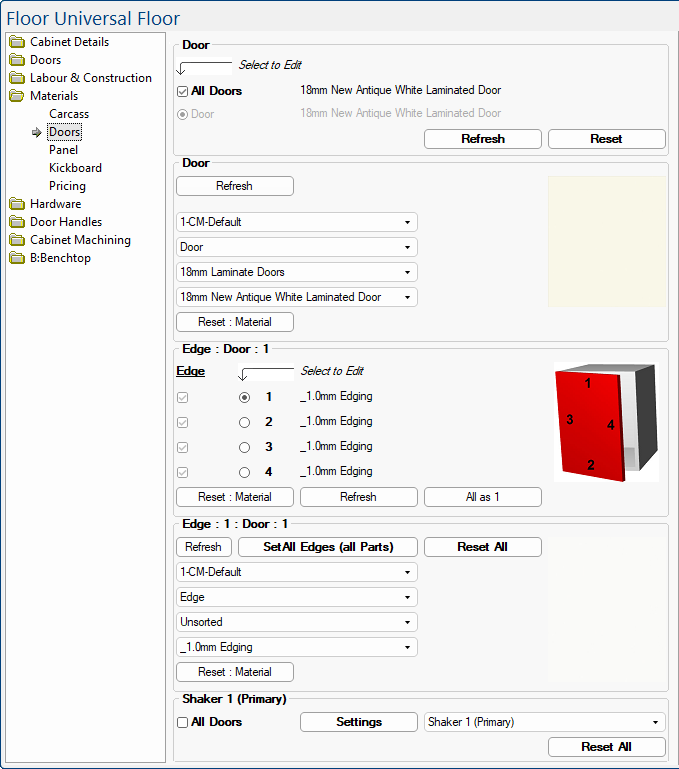This screenshot has width=679, height=769.
Task: Select Carcass under Materials
Action: 69,114
